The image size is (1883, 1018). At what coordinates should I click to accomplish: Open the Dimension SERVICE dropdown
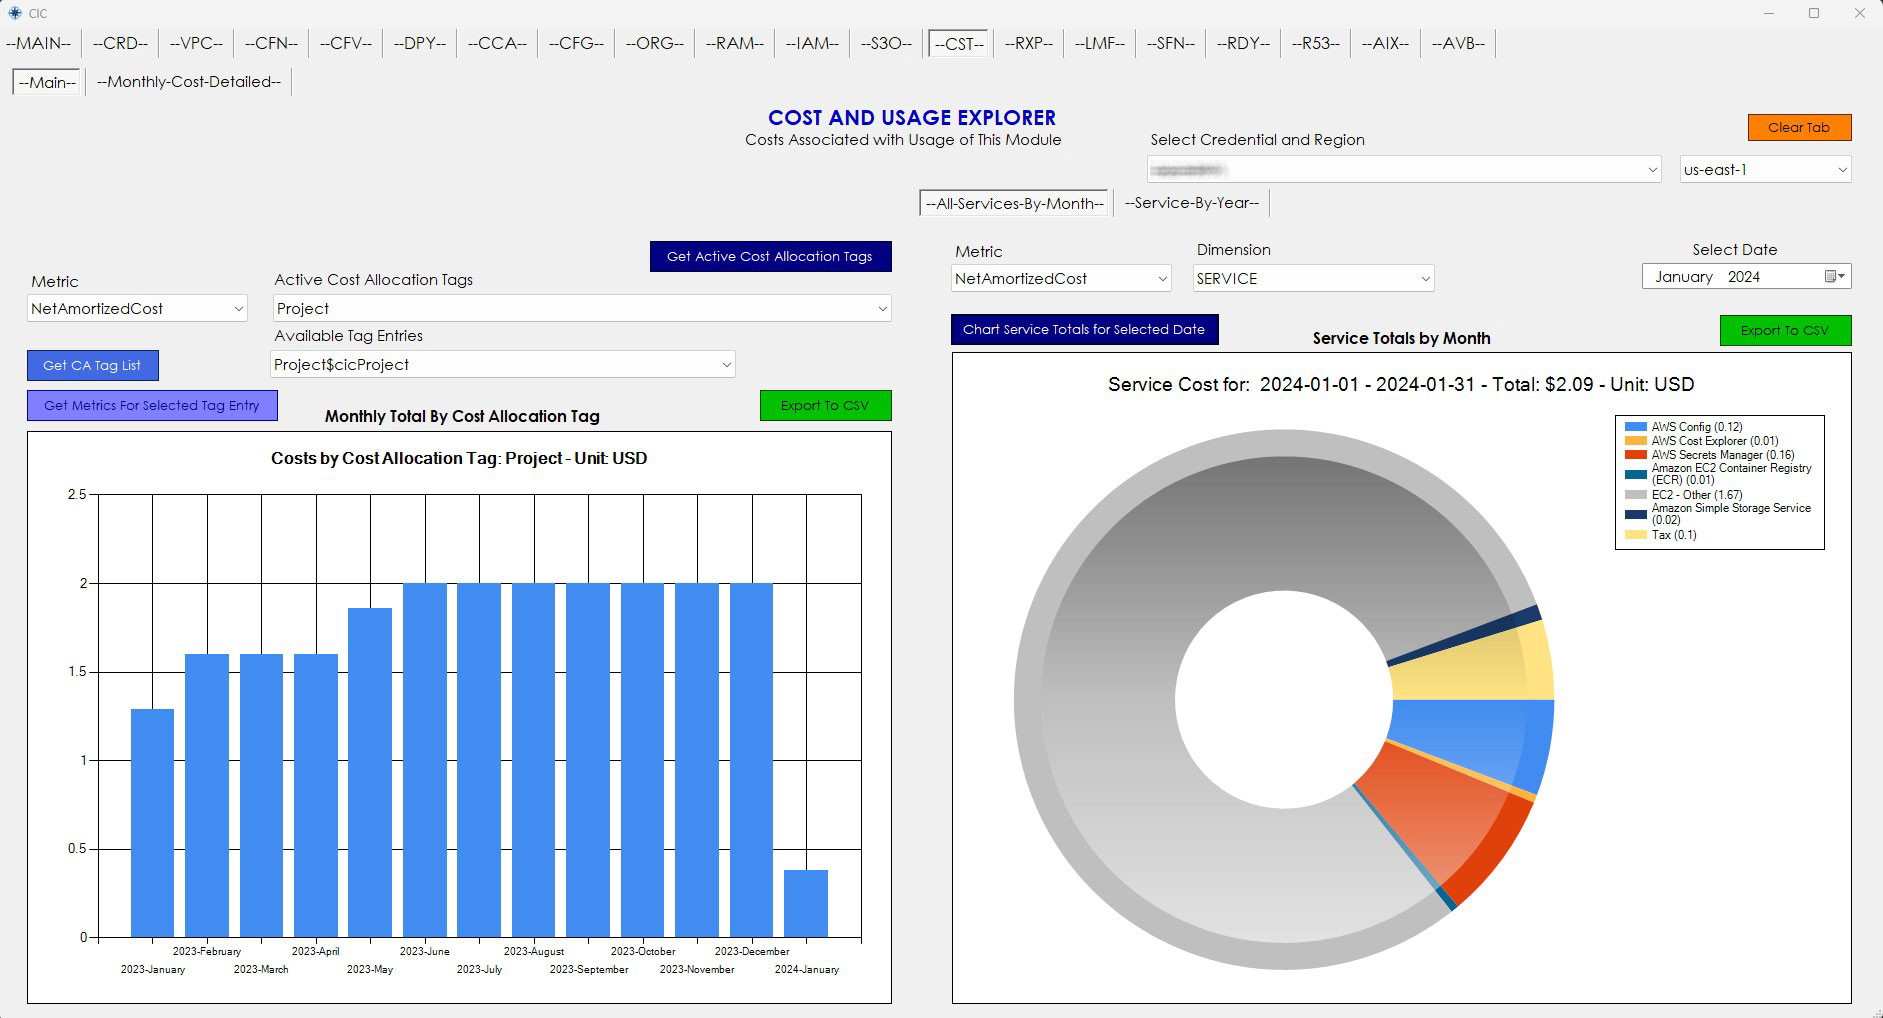(1425, 279)
